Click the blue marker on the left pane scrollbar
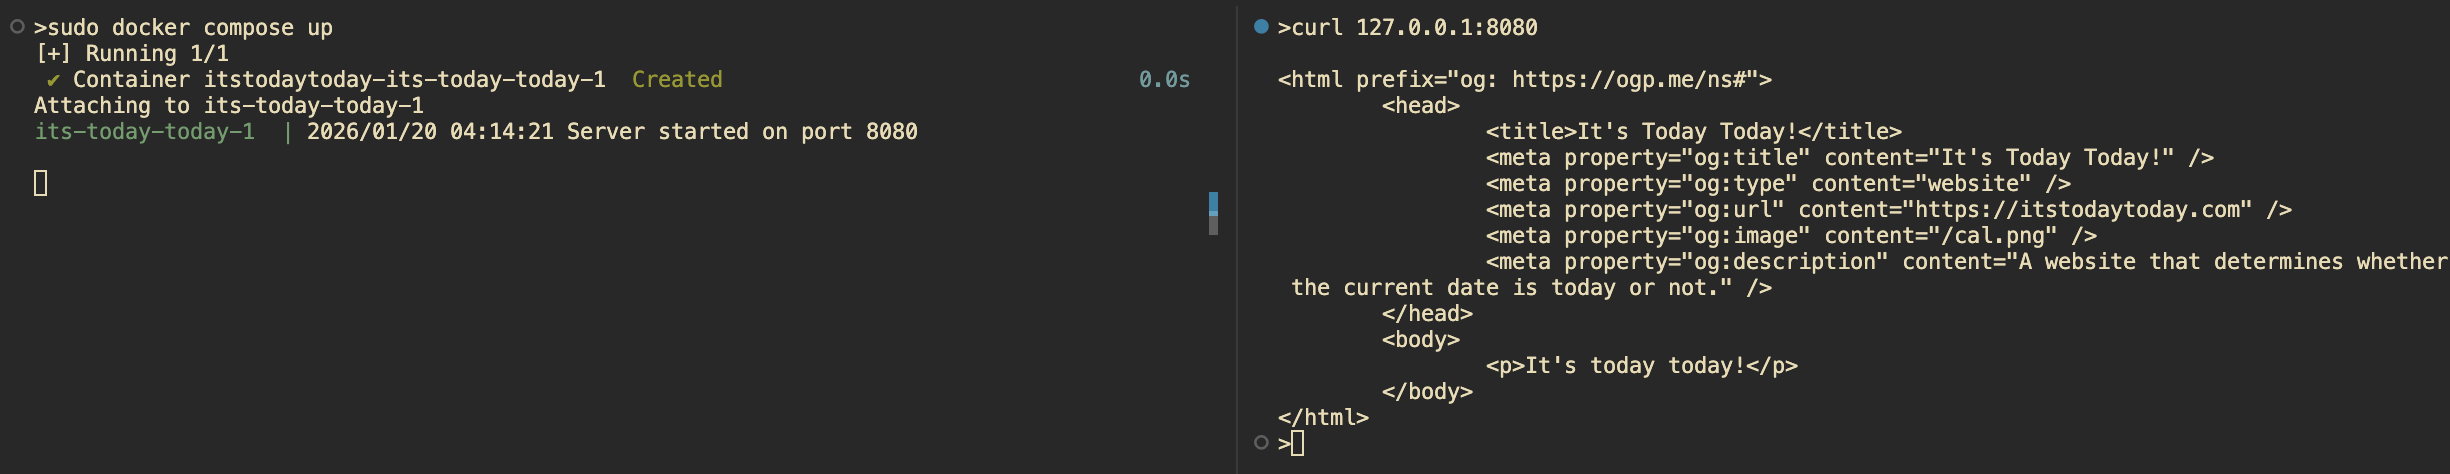The image size is (2450, 474). click(1213, 204)
